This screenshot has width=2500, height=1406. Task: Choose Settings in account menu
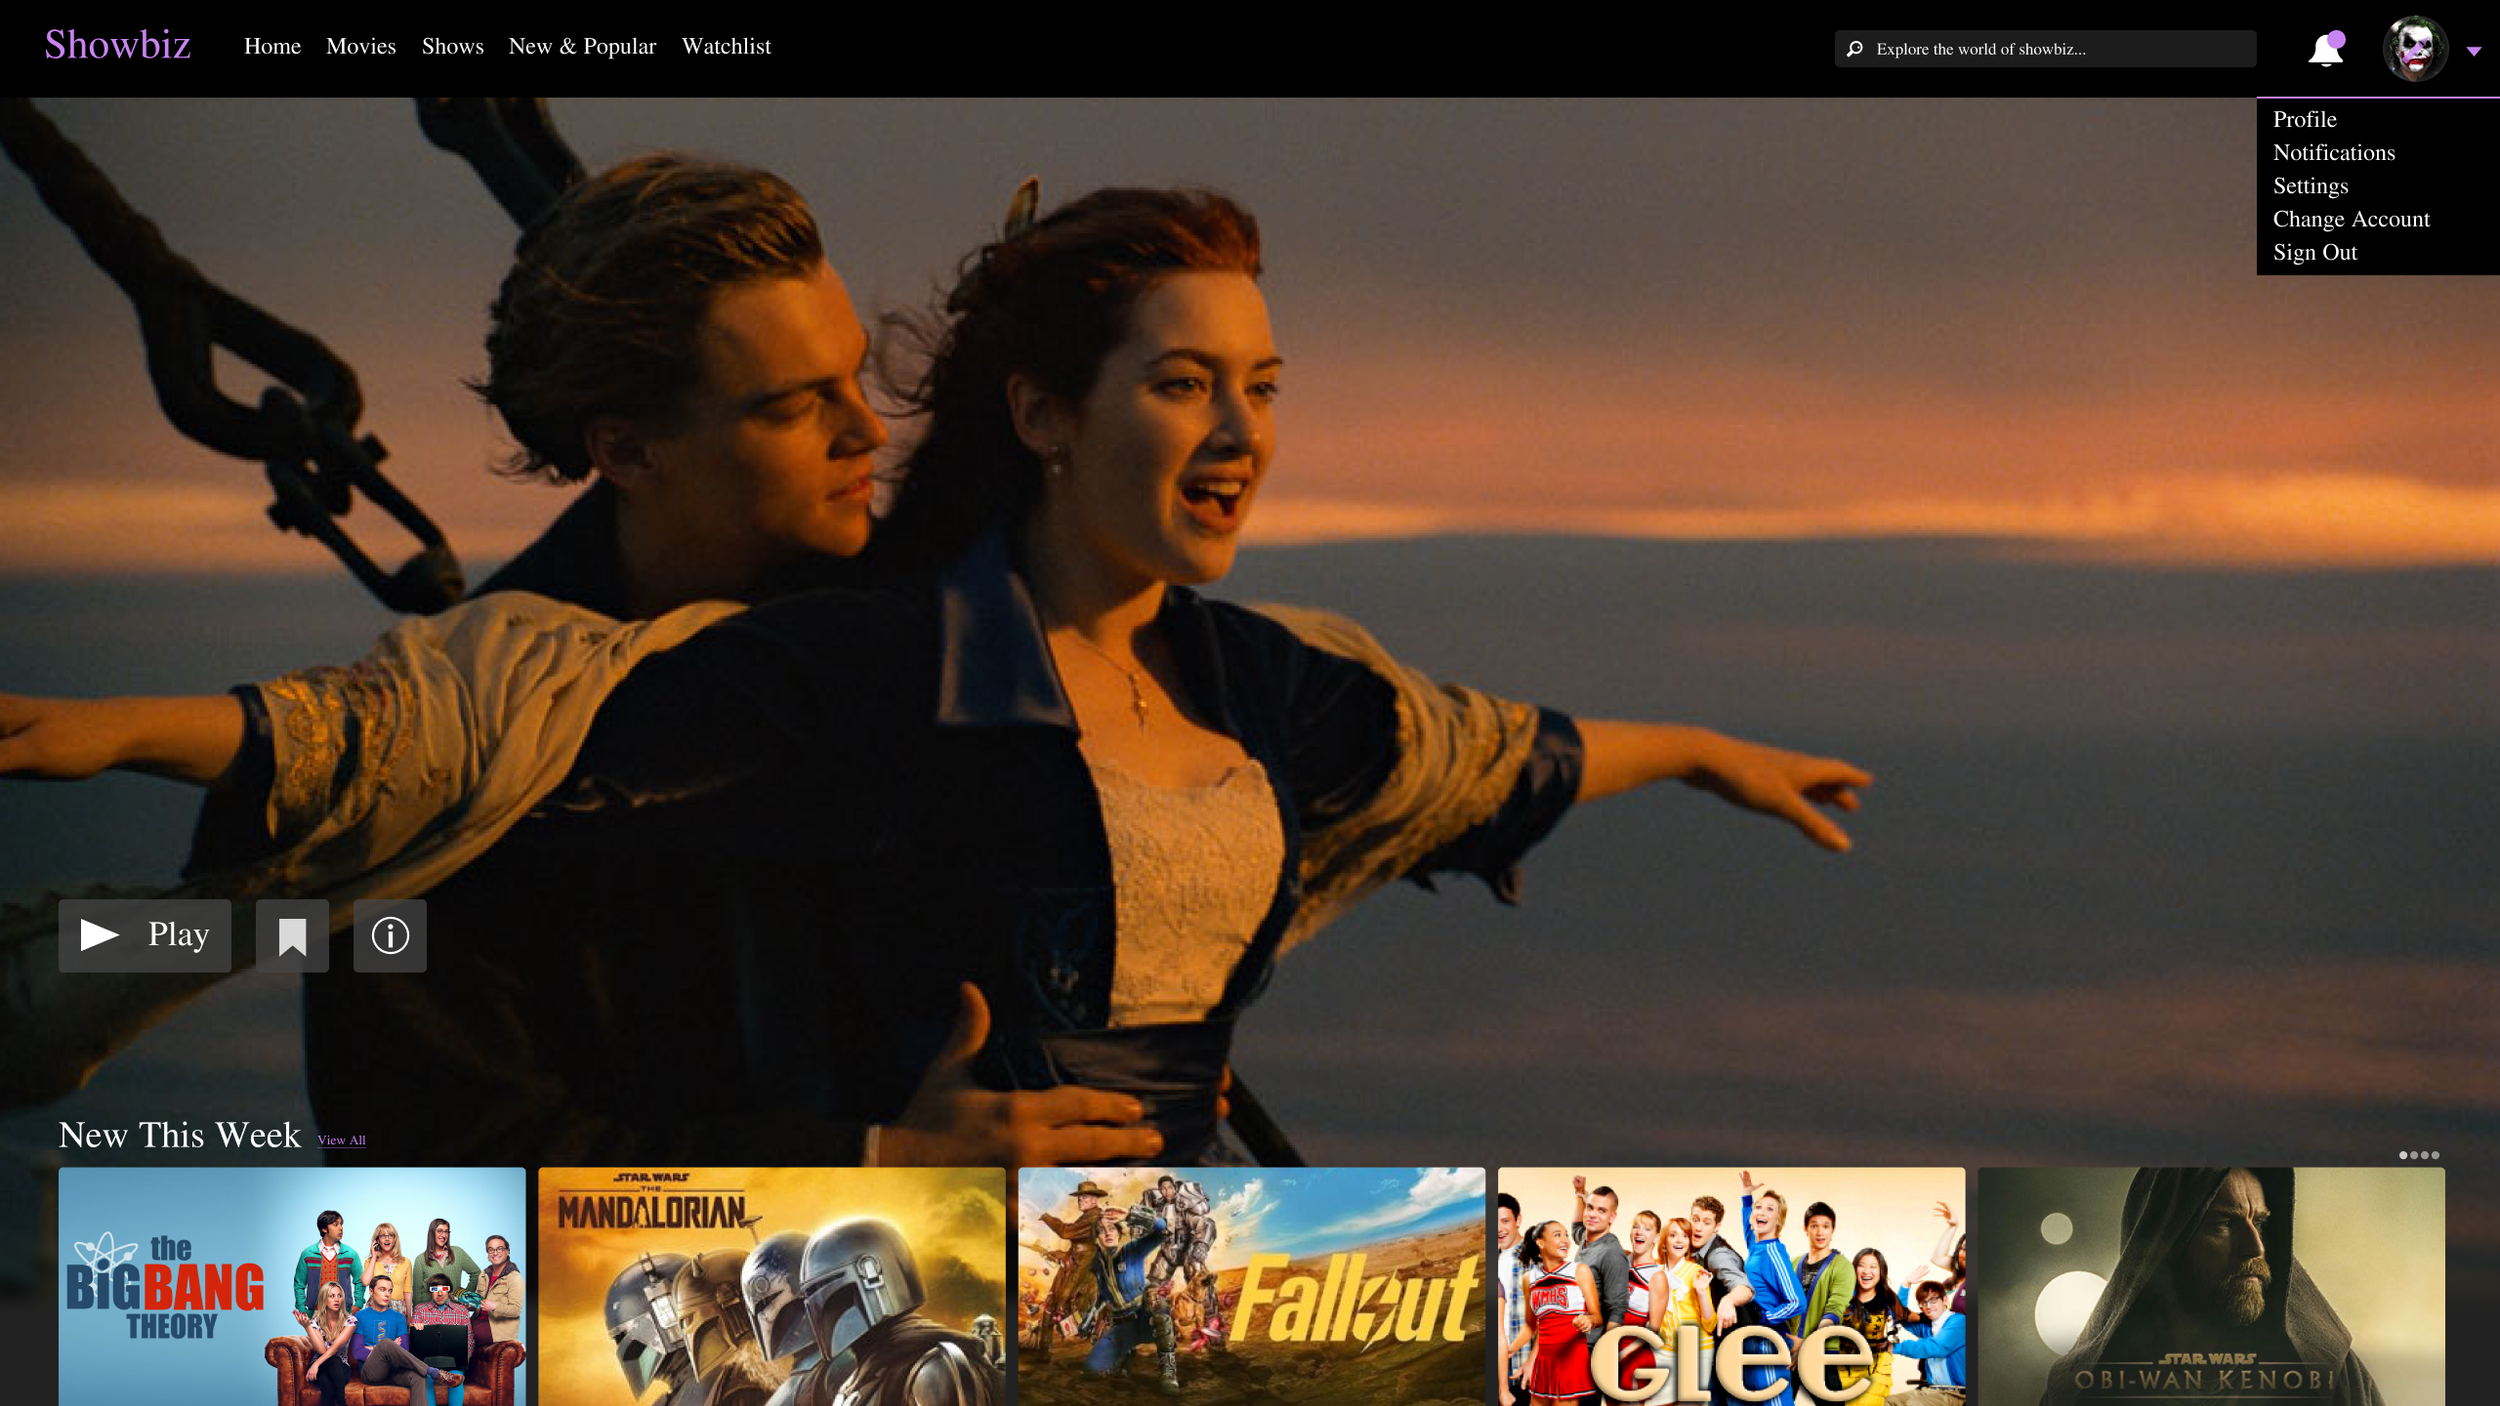coord(2310,186)
